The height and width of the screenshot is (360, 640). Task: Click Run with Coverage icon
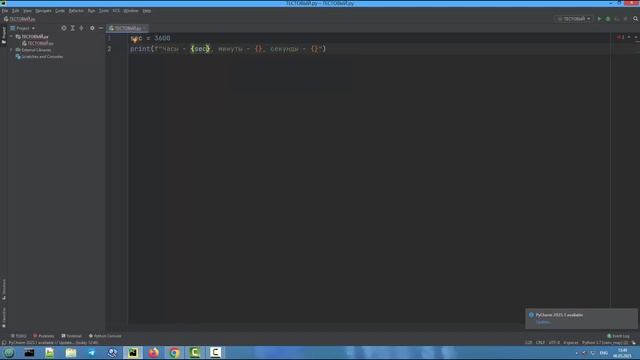point(617,19)
